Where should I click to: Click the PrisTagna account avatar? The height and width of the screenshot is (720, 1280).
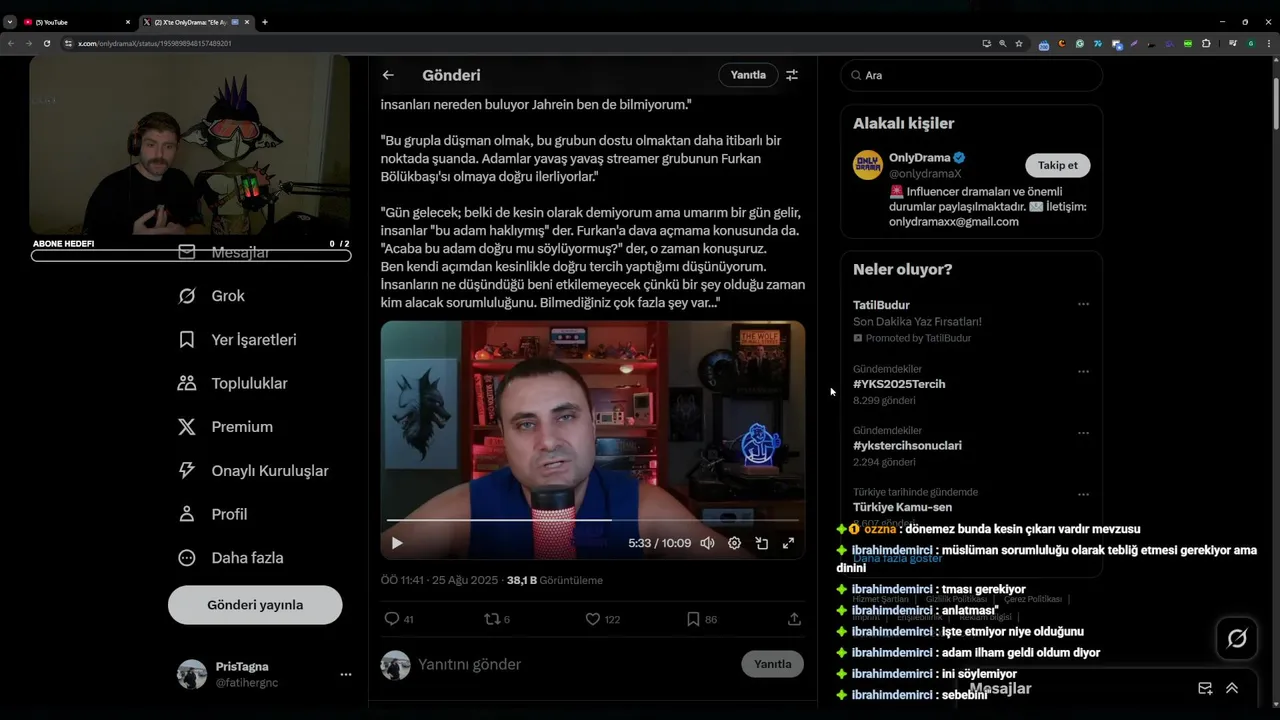coord(192,674)
